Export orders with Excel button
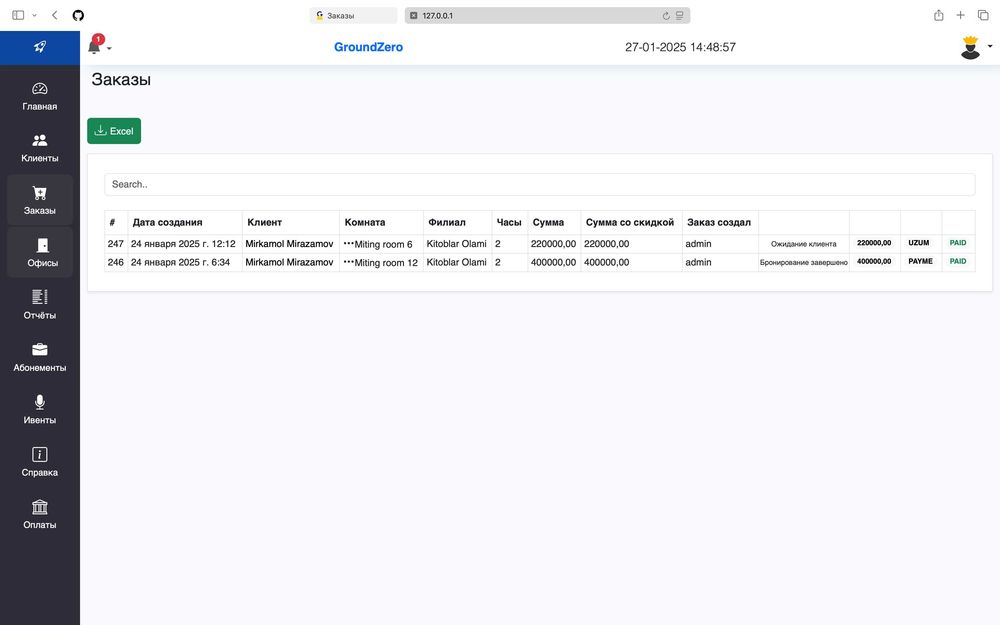Screen dimensions: 1000x625 point(114,131)
